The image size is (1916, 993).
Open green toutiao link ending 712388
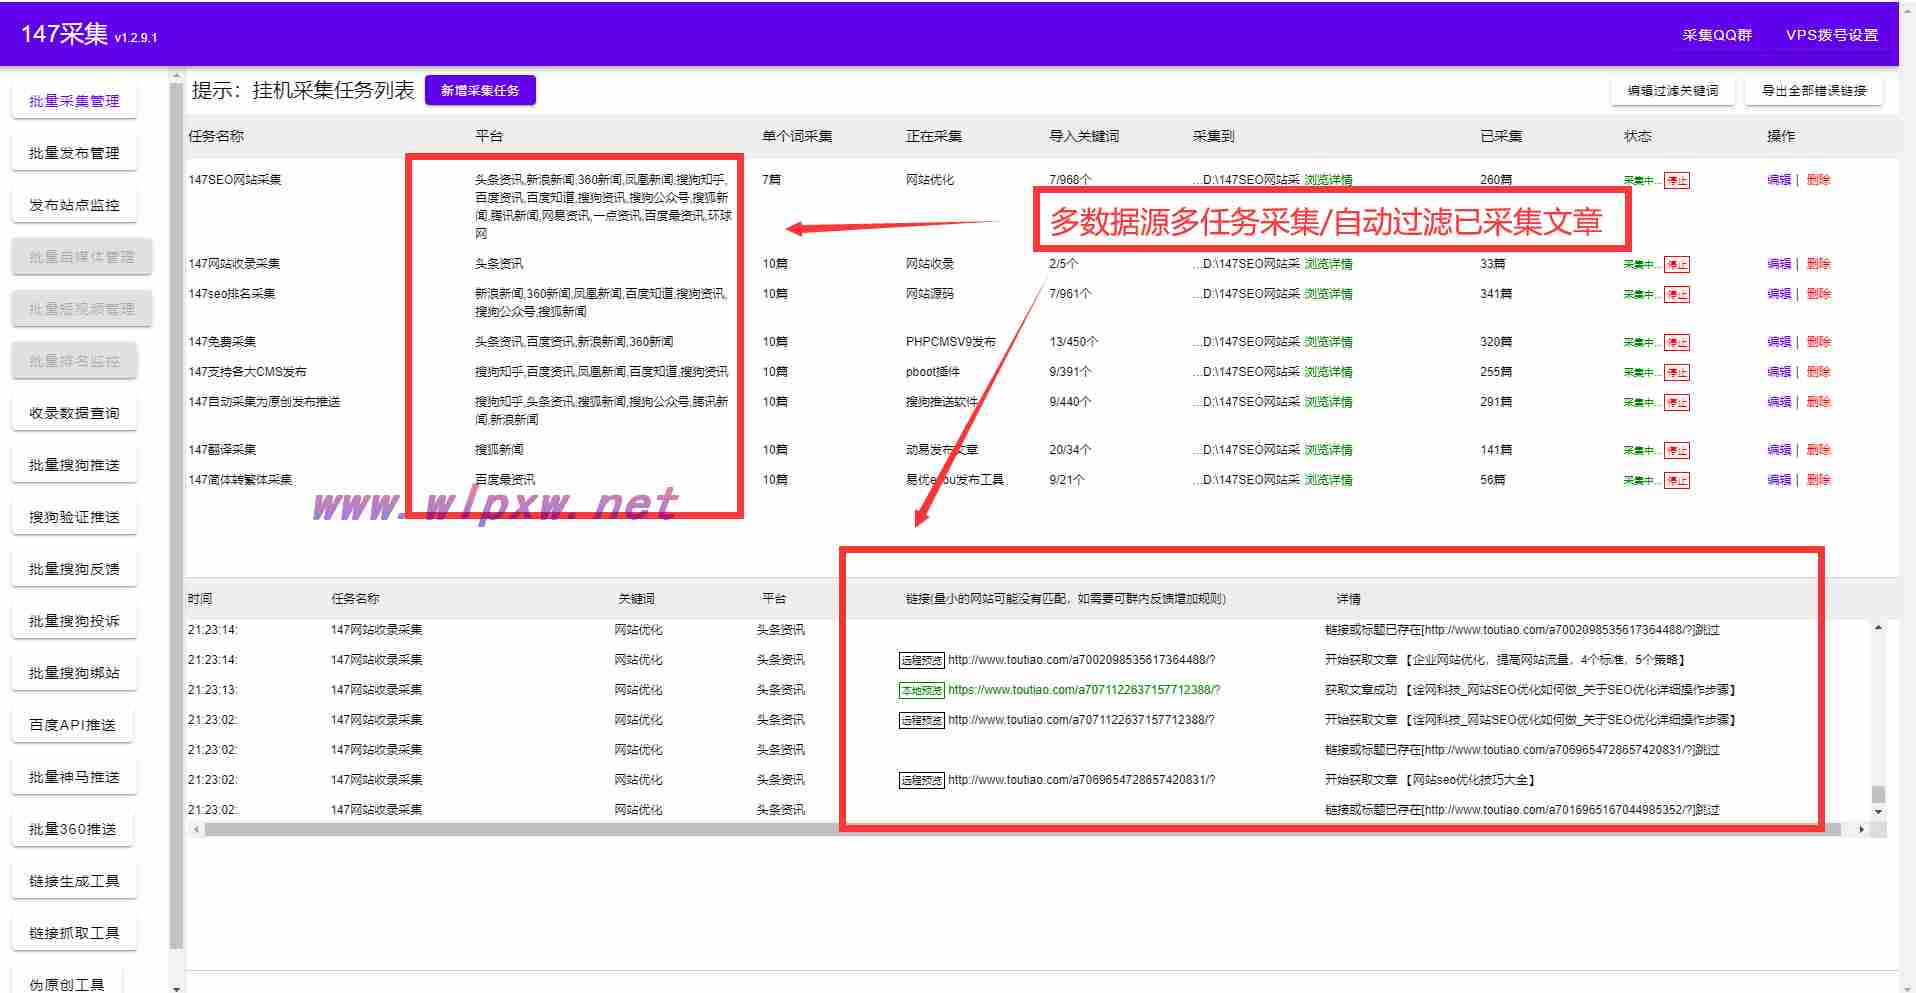tap(1084, 690)
